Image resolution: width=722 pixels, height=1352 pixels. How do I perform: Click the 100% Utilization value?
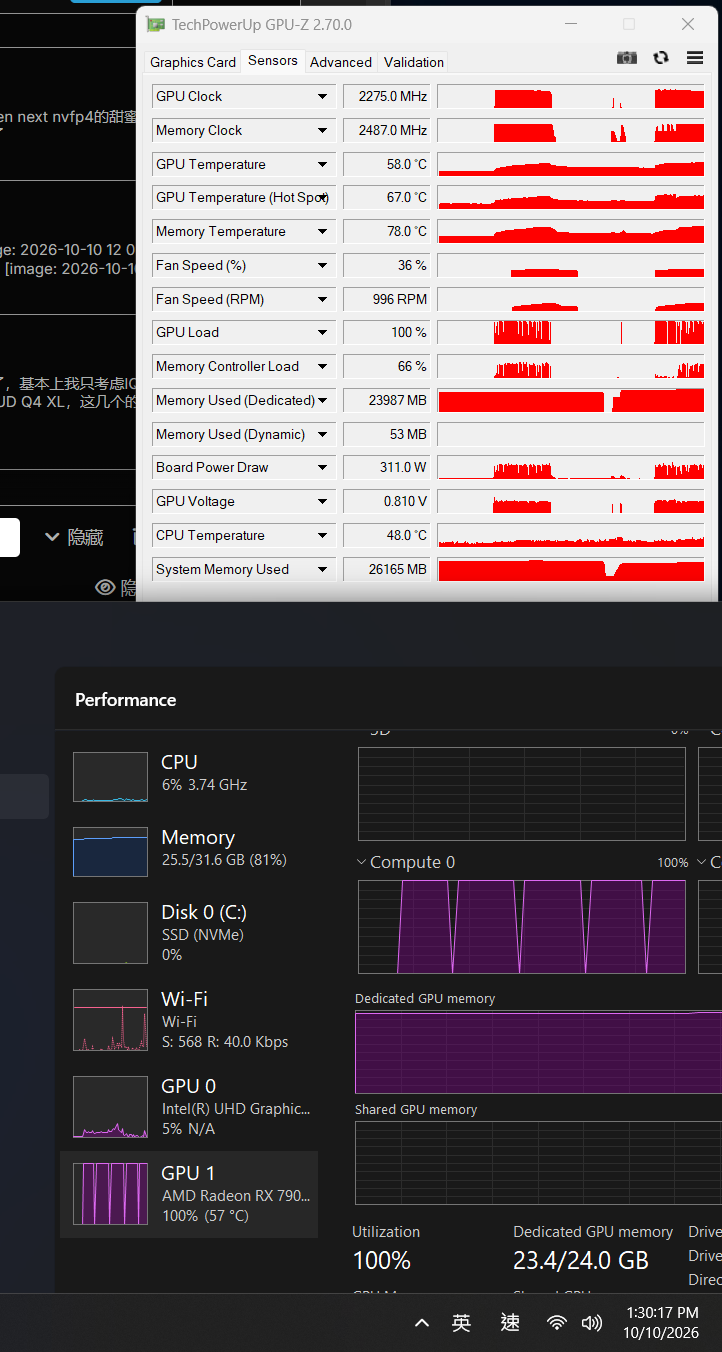382,1260
